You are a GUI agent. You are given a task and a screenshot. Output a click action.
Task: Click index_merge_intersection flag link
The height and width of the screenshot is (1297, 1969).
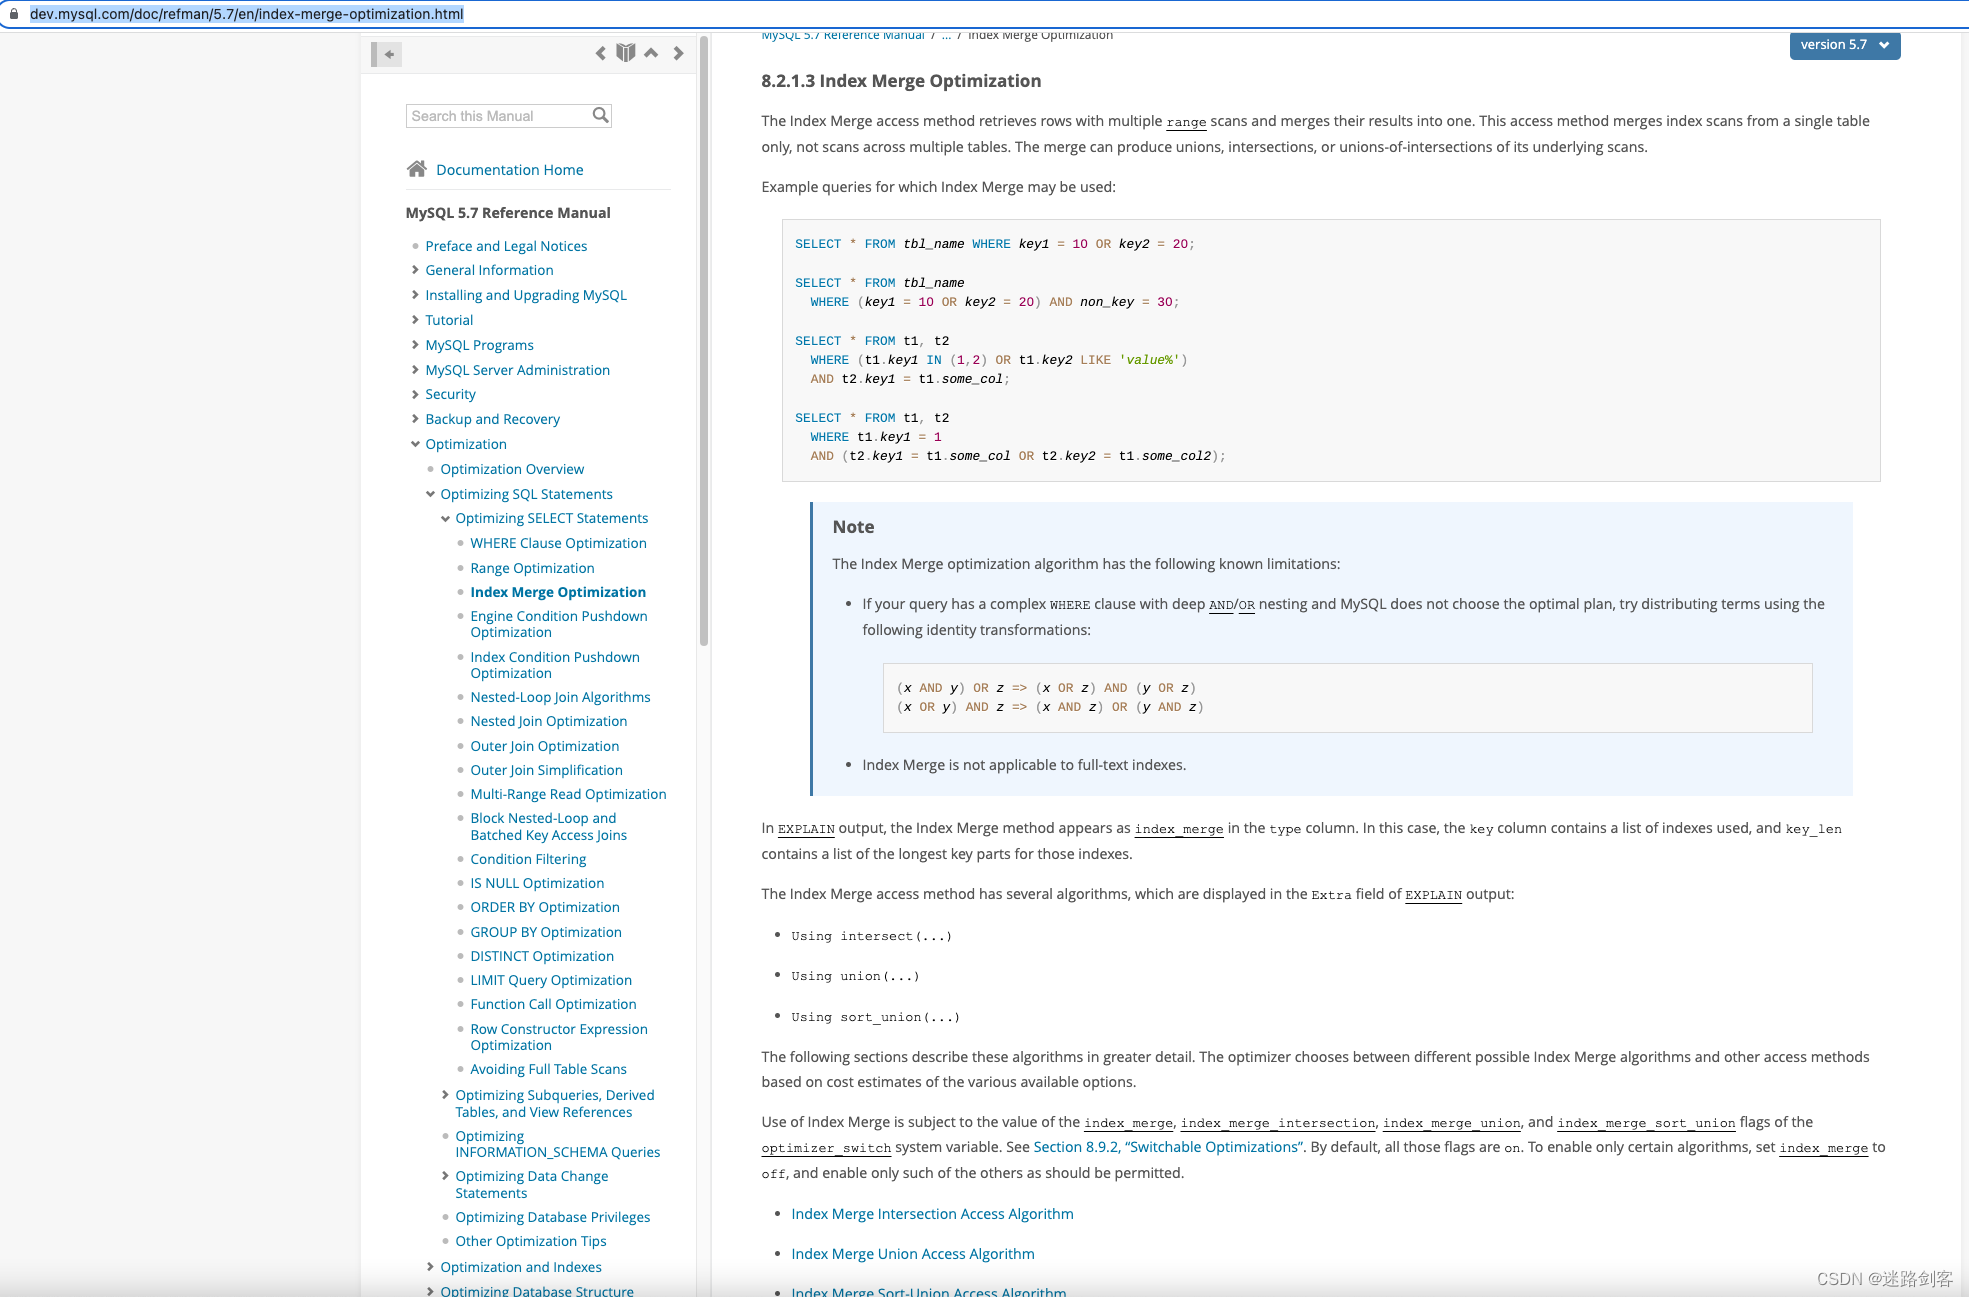click(1278, 1123)
